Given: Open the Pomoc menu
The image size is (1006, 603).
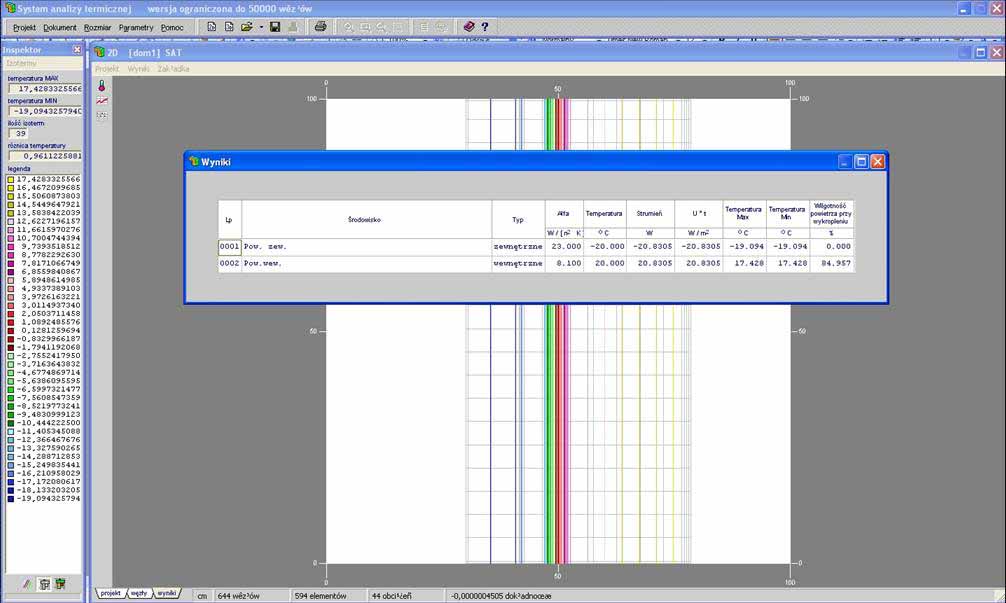Looking at the screenshot, I should [172, 28].
